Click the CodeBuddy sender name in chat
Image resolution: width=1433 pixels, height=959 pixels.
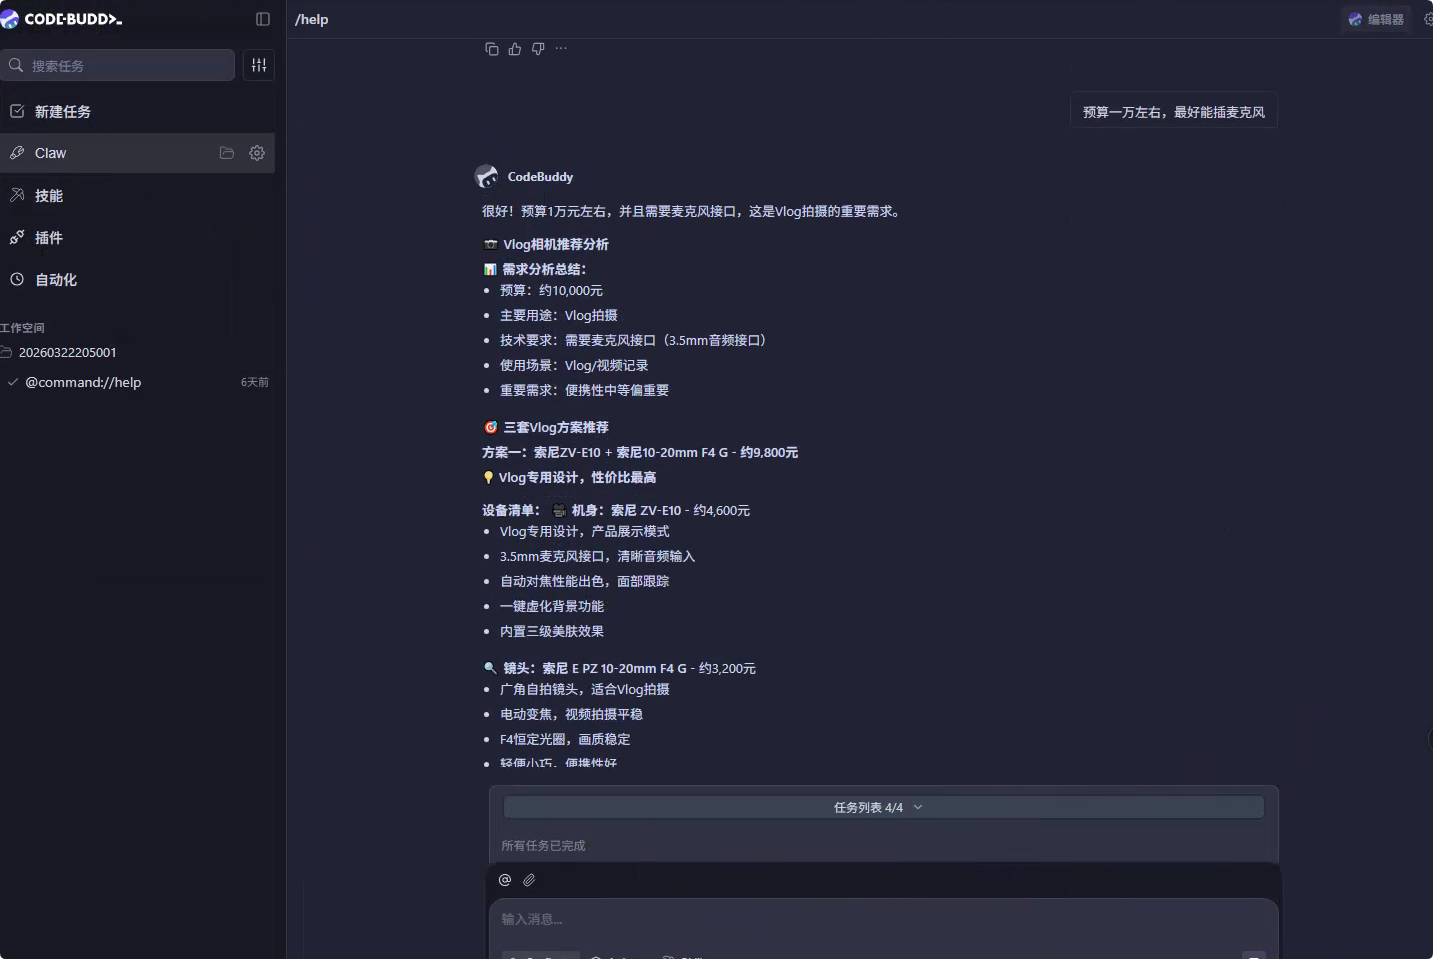point(540,177)
